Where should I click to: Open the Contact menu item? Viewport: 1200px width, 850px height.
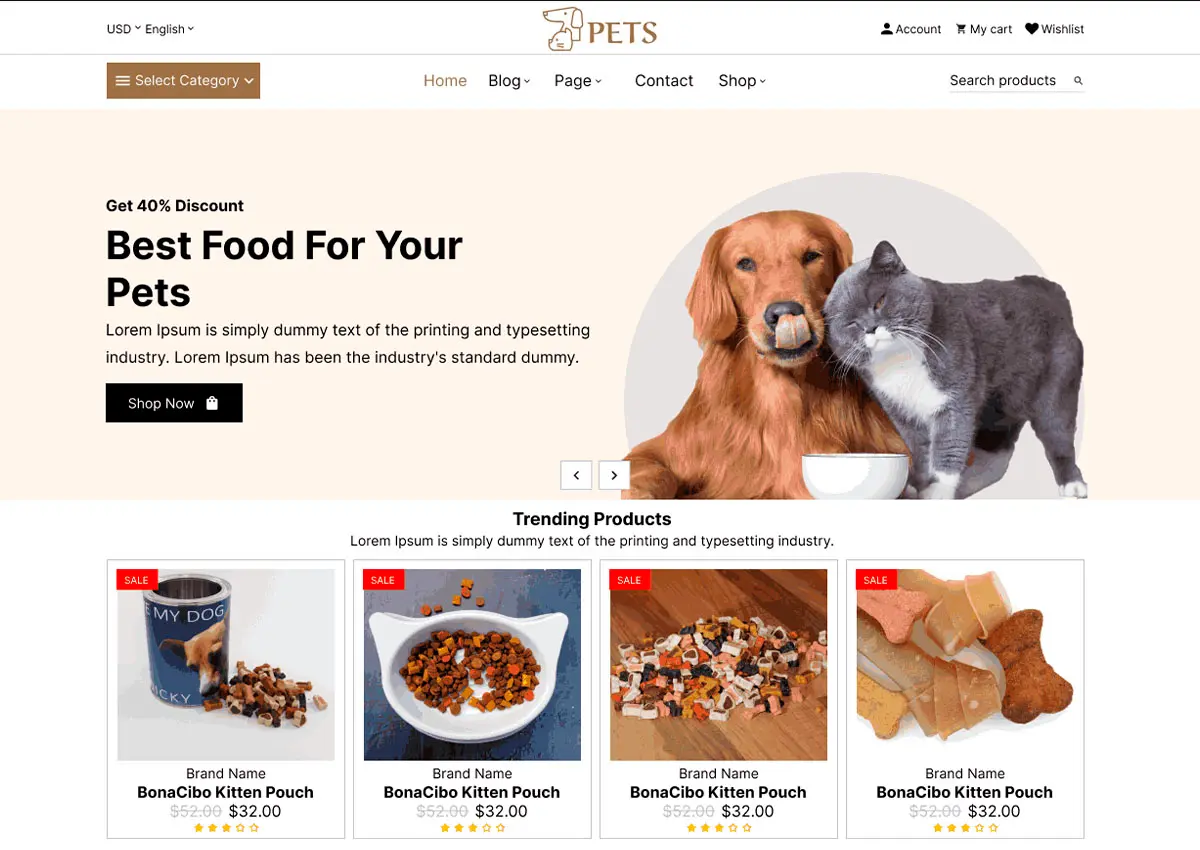(x=664, y=81)
